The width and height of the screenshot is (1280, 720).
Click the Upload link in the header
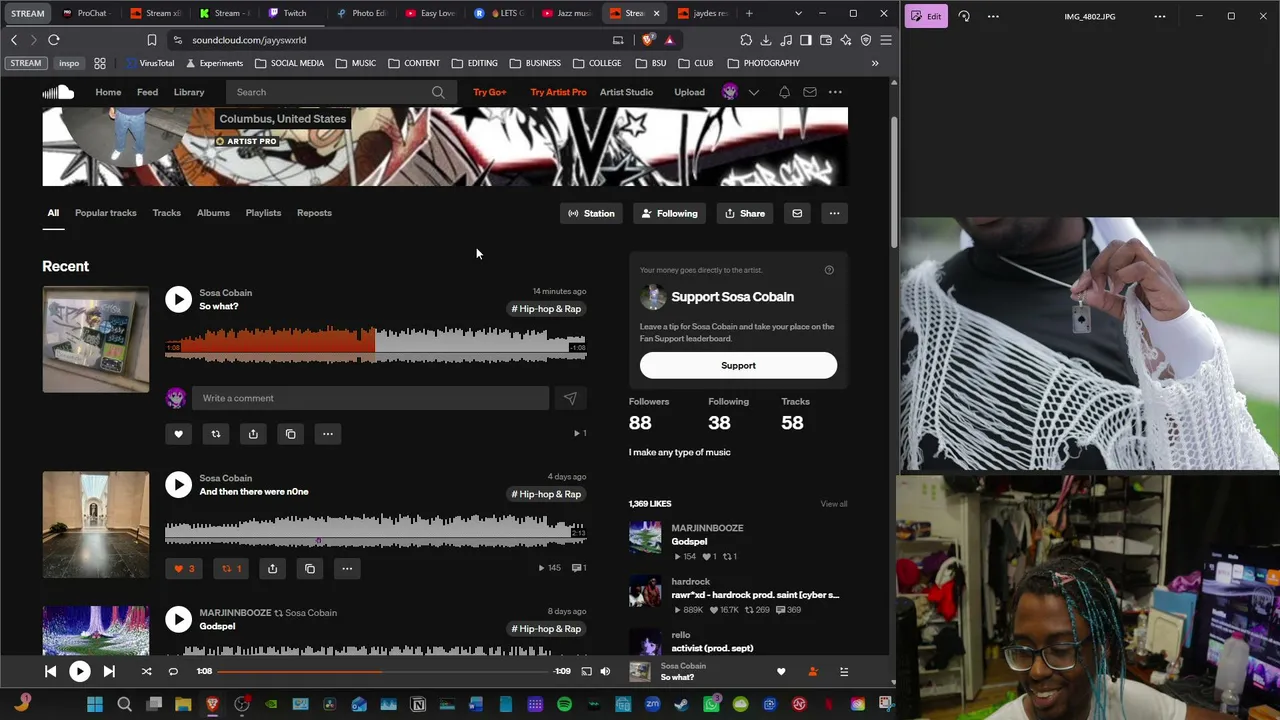(x=689, y=92)
